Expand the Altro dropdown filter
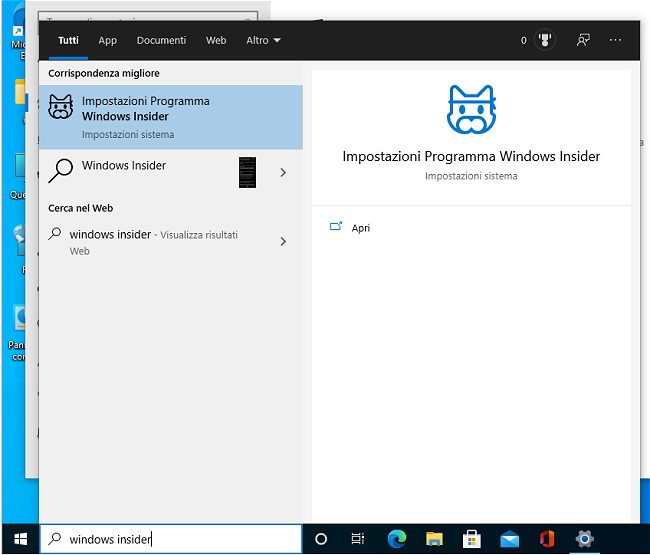The width and height of the screenshot is (650, 555). [263, 40]
